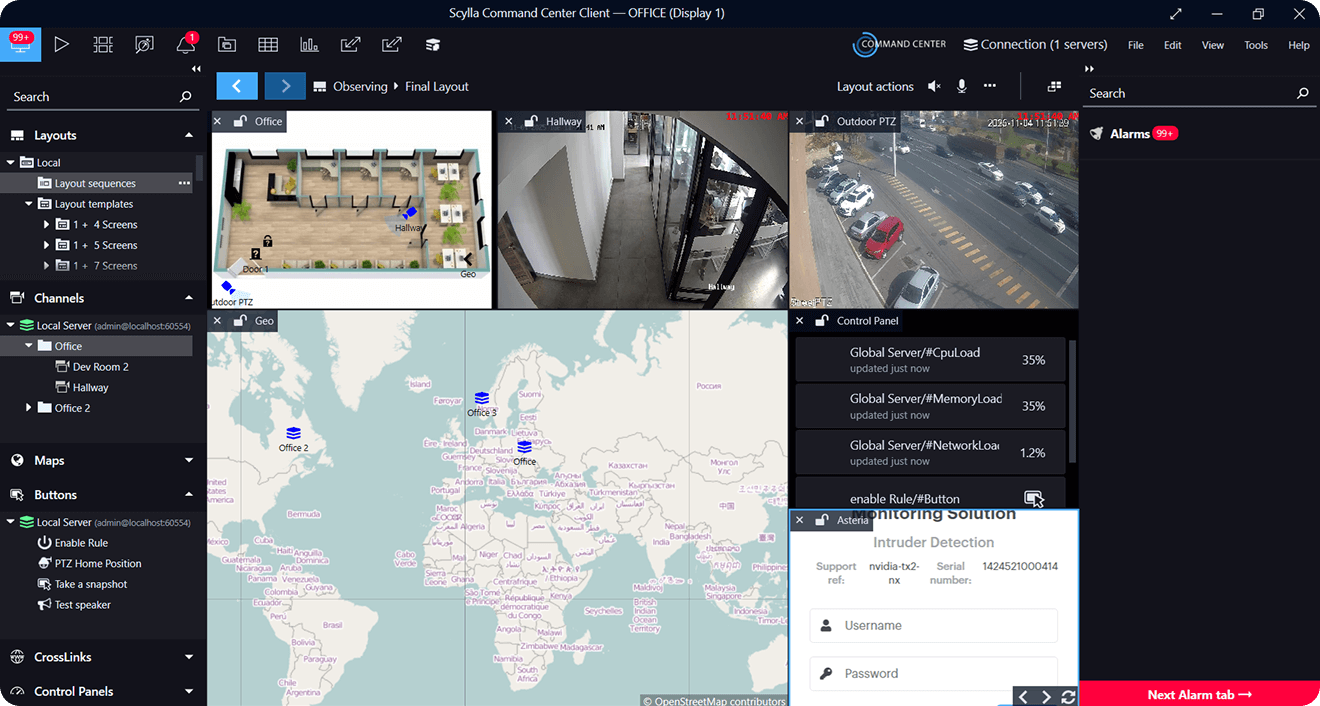1320x706 pixels.
Task: Expand the Maps section
Action: pos(189,461)
